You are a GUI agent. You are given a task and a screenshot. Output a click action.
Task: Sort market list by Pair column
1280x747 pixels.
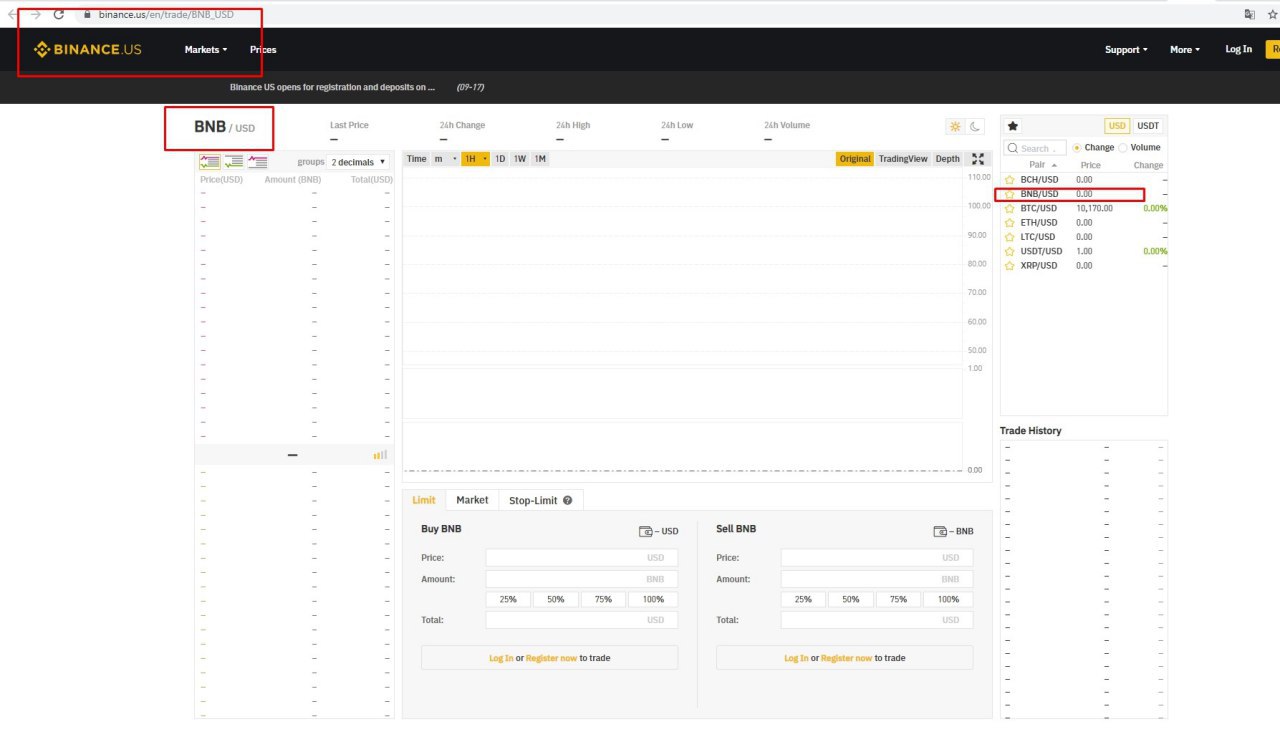click(1044, 165)
